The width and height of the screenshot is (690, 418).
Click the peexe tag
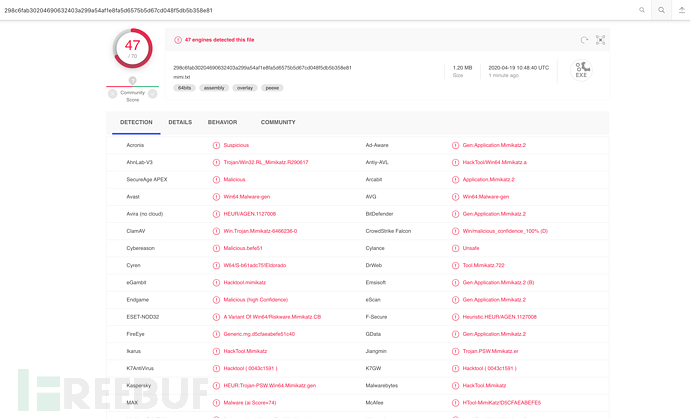272,88
